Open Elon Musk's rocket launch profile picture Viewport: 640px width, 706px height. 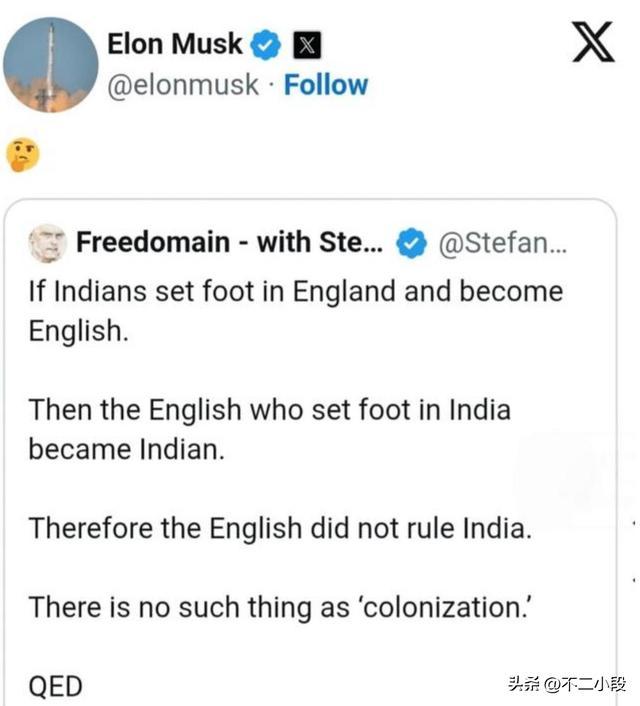click(x=50, y=65)
